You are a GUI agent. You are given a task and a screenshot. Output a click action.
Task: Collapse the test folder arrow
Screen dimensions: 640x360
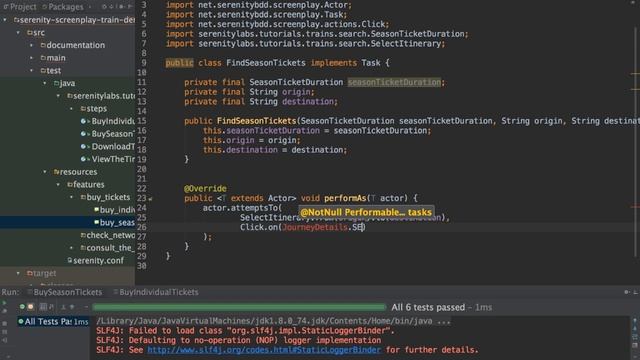(x=31, y=70)
